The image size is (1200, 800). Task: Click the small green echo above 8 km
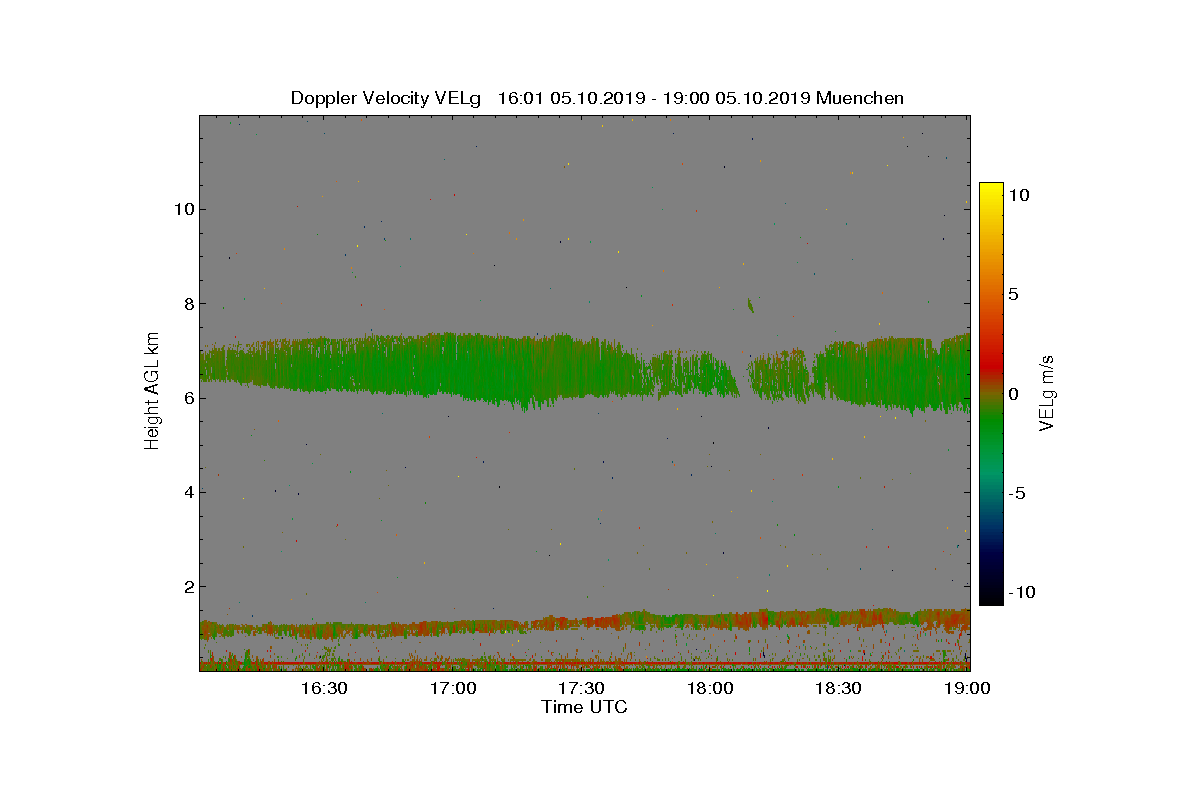tap(750, 304)
